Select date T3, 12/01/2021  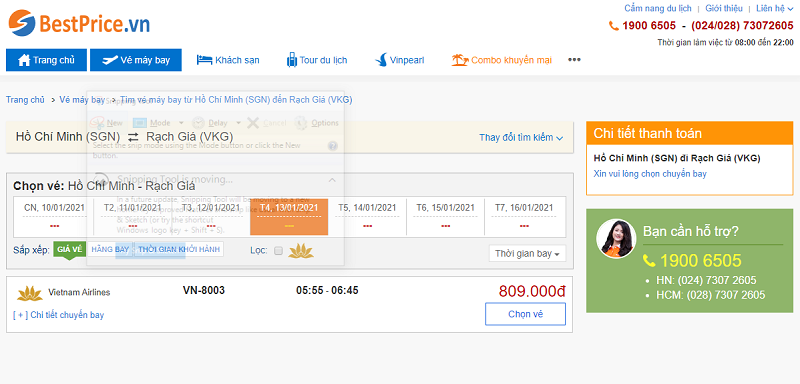211,216
